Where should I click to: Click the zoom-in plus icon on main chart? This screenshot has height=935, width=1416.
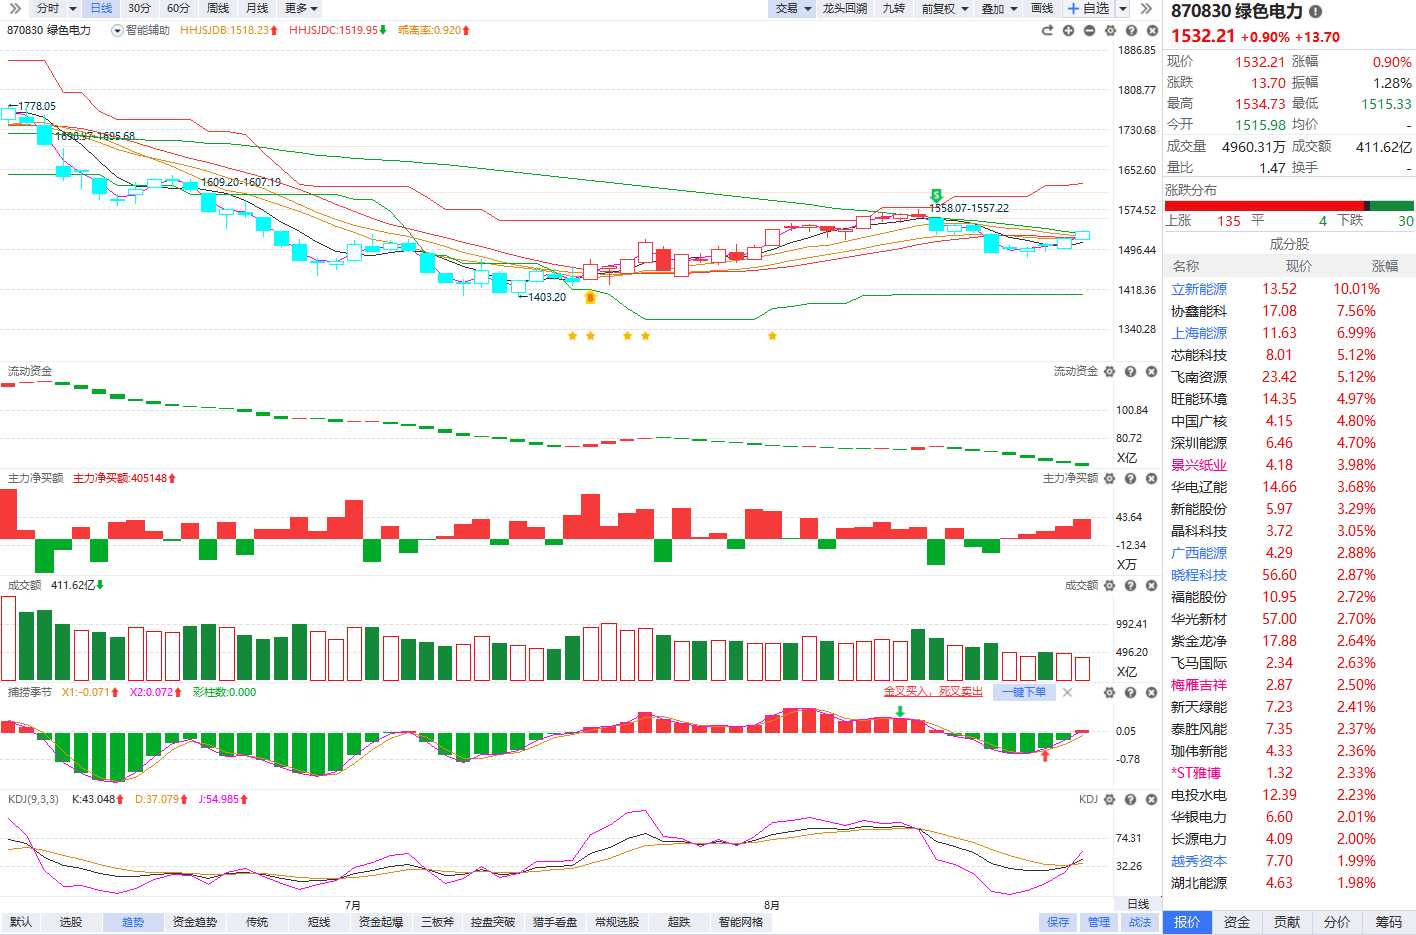click(x=1068, y=30)
